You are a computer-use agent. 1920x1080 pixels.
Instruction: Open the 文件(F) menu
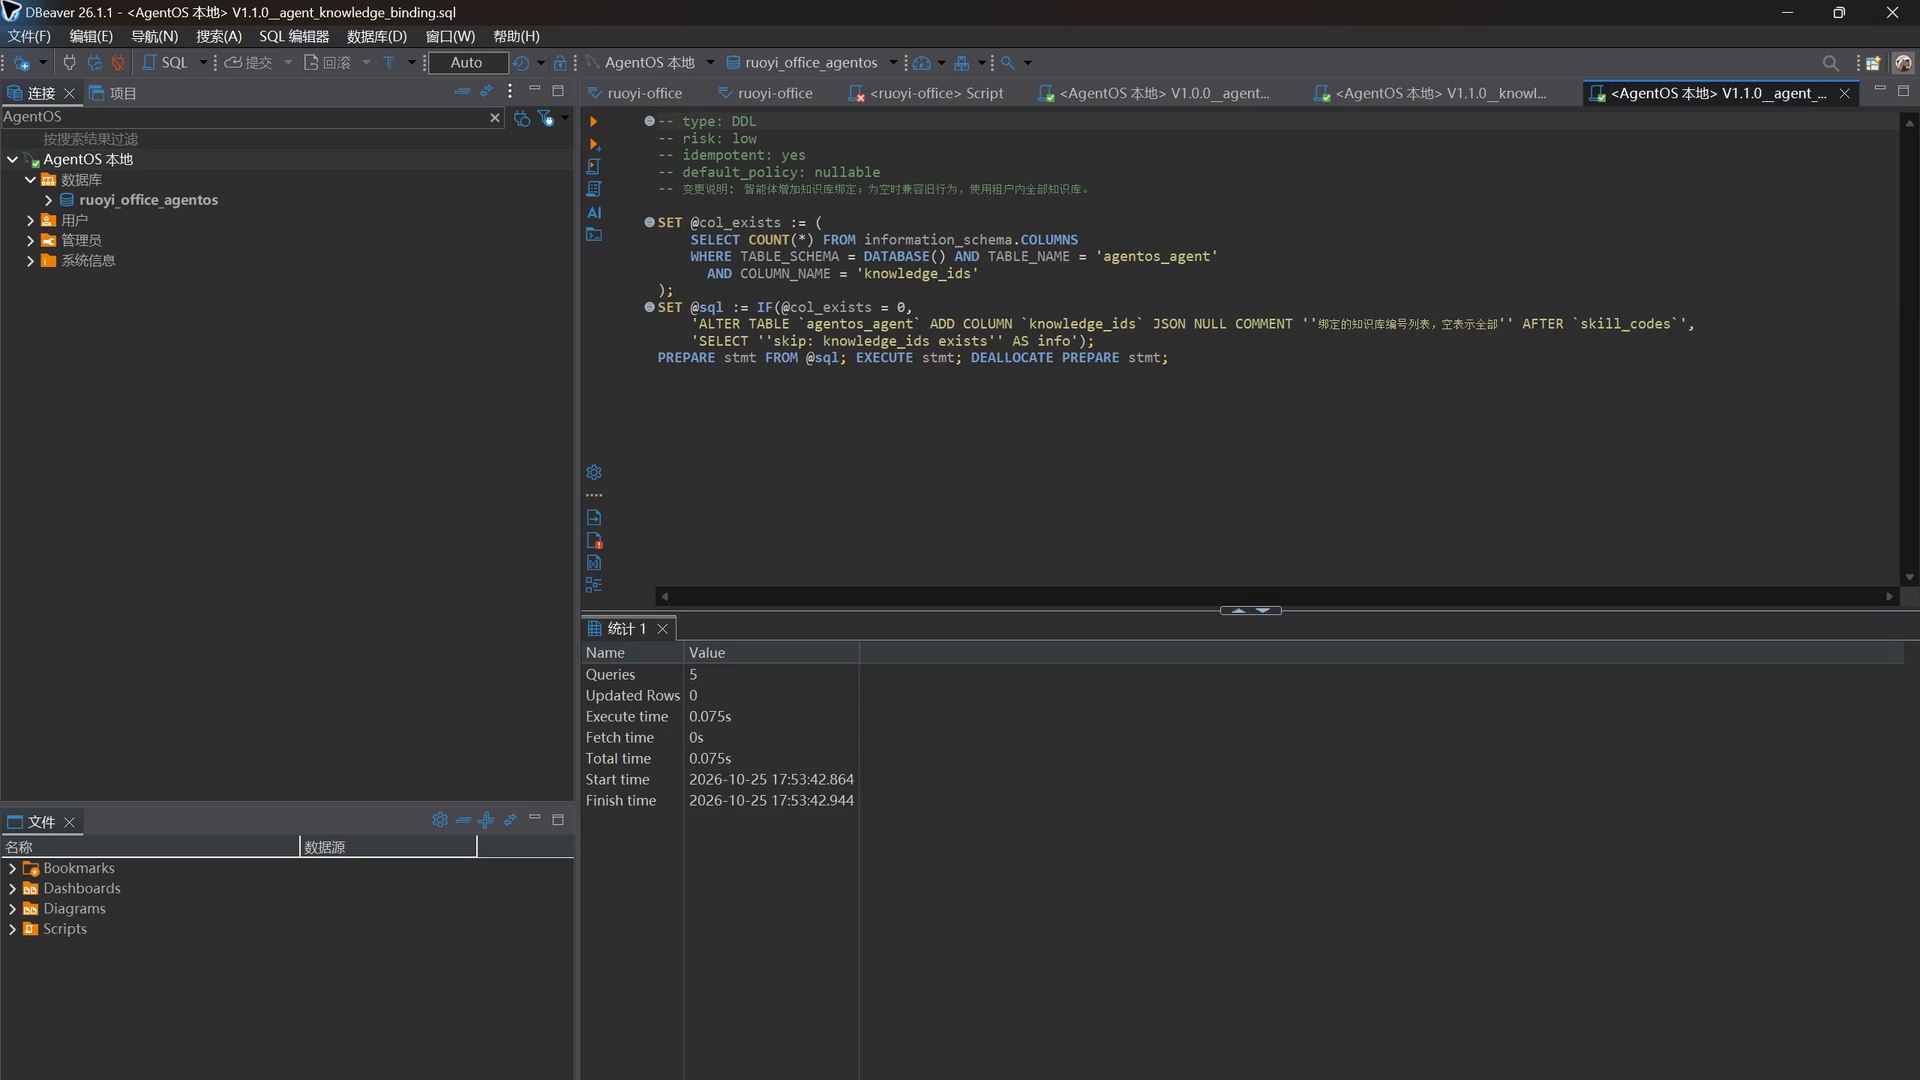coord(29,36)
